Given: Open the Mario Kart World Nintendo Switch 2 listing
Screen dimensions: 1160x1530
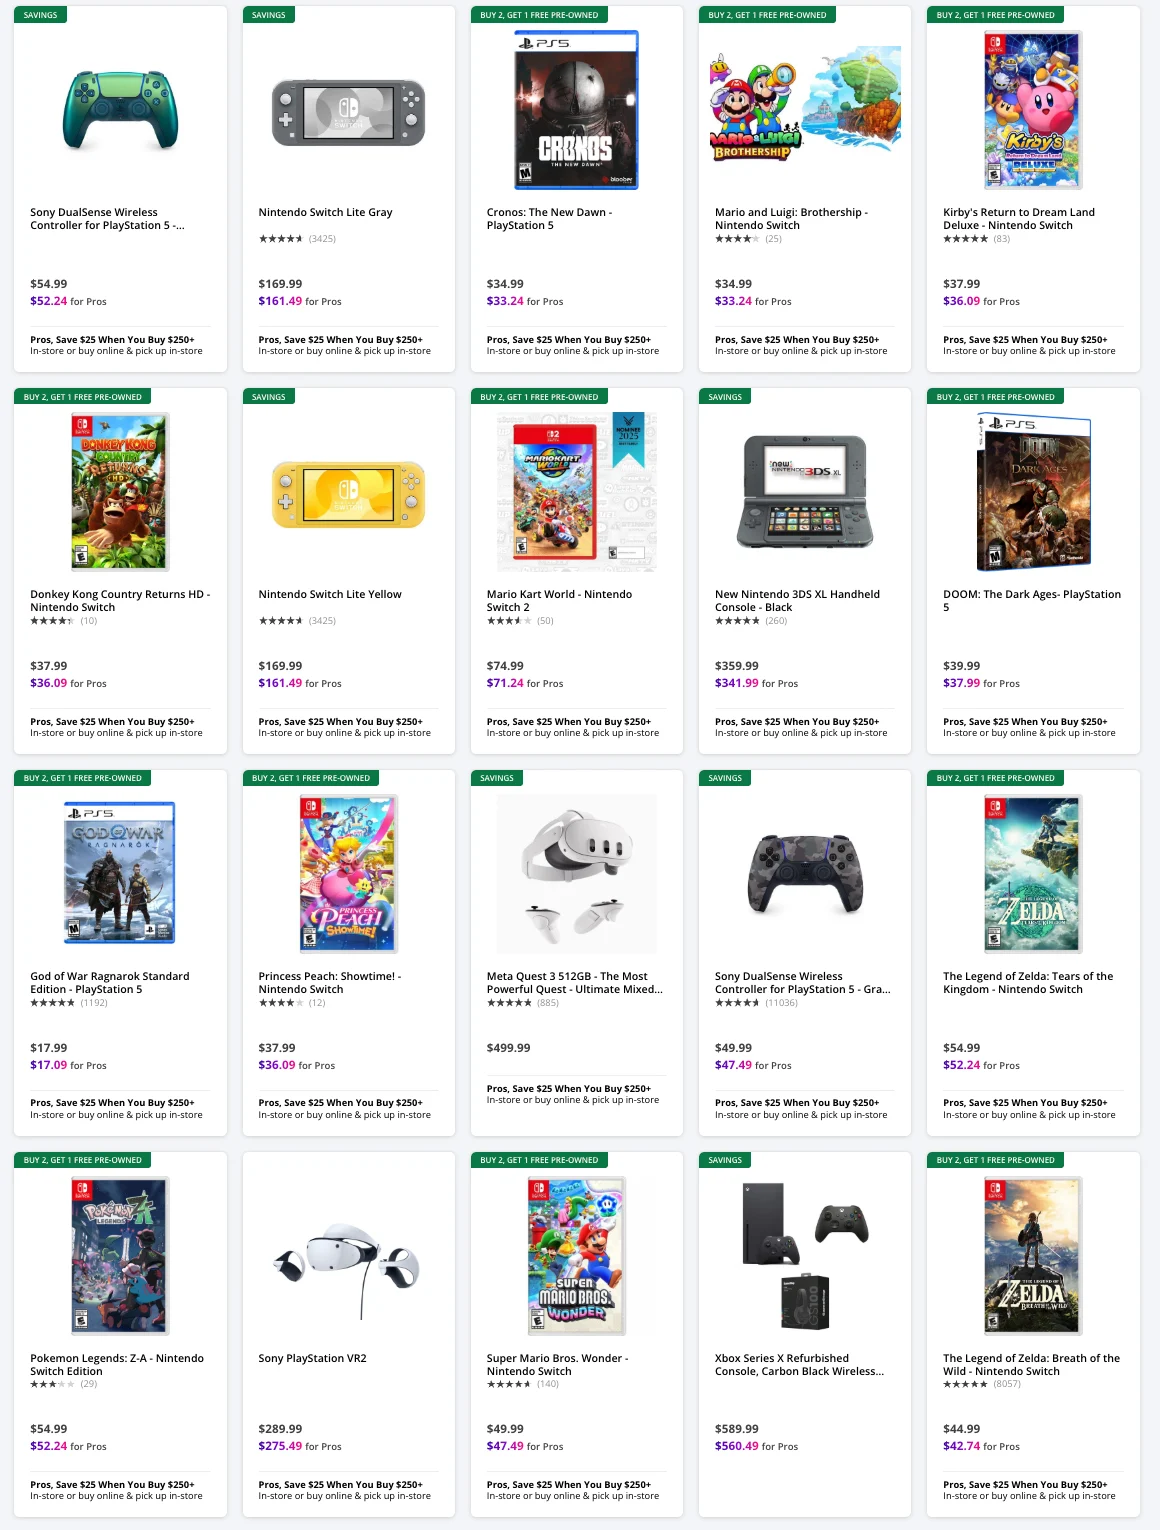Looking at the screenshot, I should pos(558,600).
